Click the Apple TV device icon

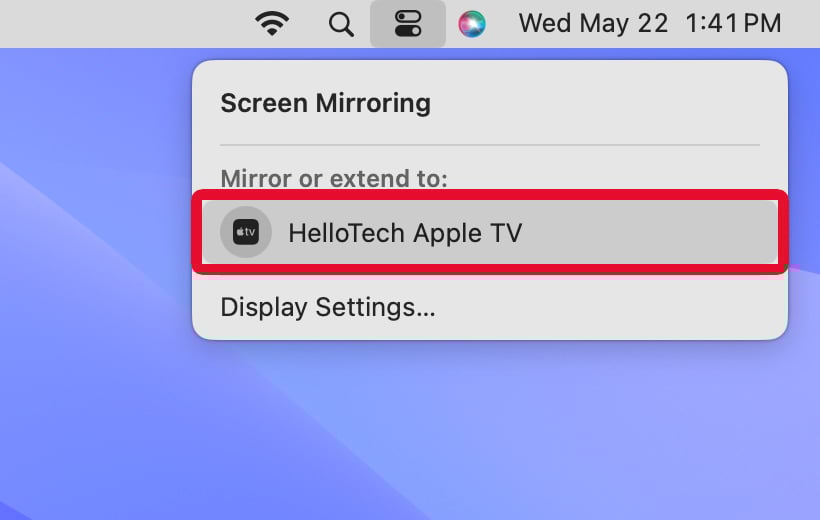(246, 232)
